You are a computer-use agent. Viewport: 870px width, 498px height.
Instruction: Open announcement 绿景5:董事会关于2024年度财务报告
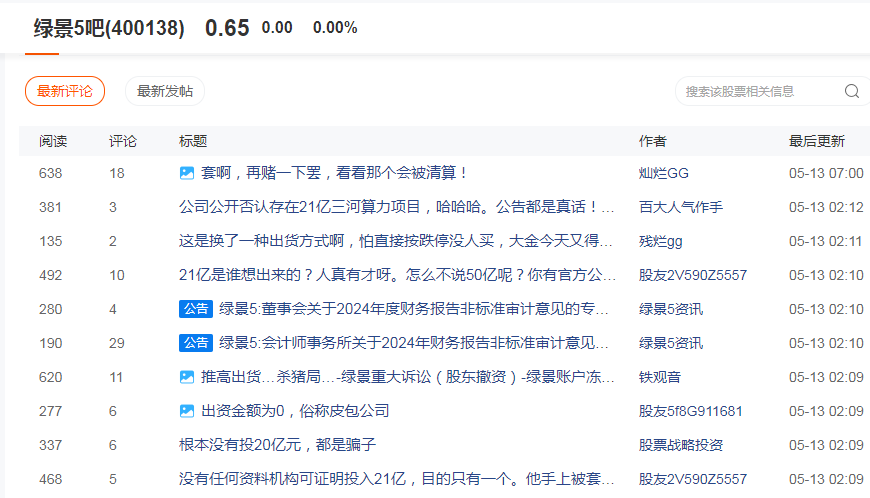[x=414, y=309]
